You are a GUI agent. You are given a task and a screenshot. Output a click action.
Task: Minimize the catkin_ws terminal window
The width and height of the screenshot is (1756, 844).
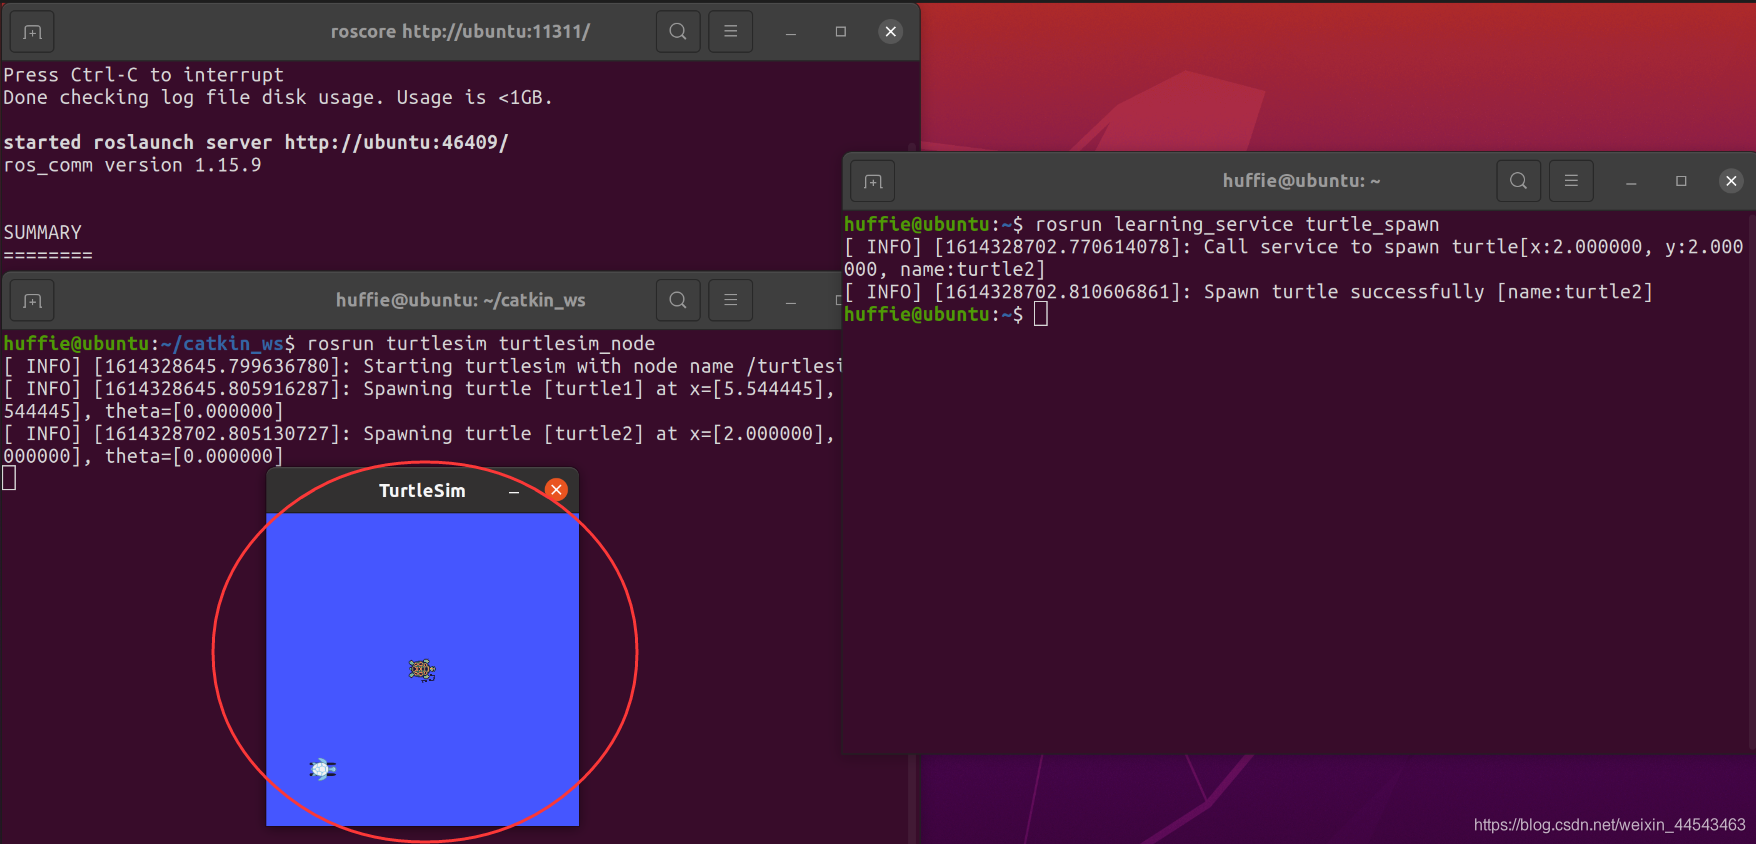791,301
